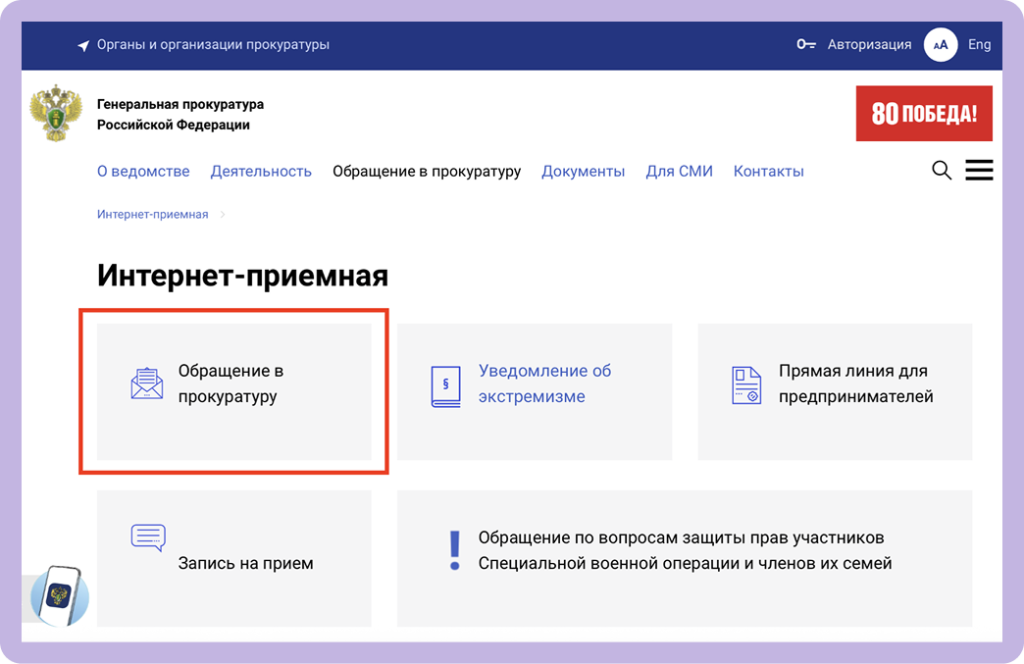Screen dimensions: 1024x664
Task: Open the Деятельность menu
Action: click(261, 171)
